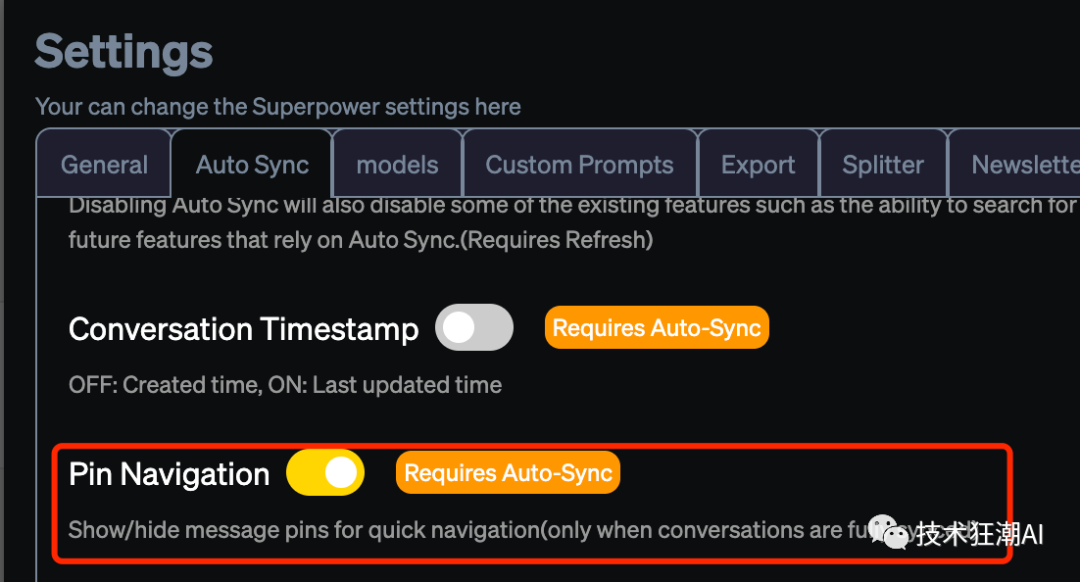Switch to the models tab

click(x=397, y=165)
